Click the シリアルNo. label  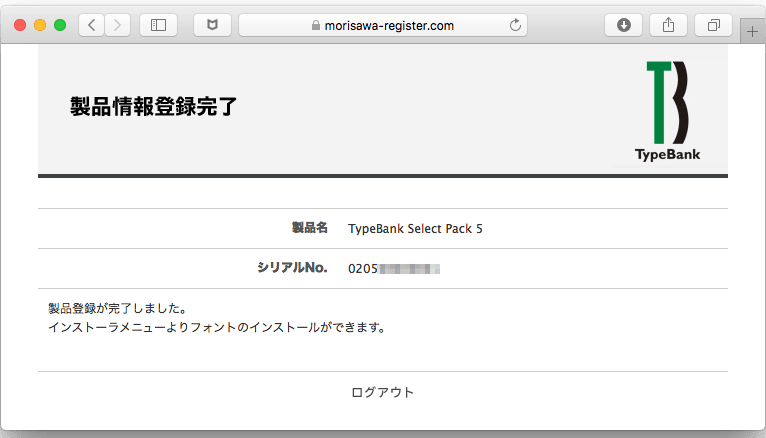pyautogui.click(x=292, y=268)
